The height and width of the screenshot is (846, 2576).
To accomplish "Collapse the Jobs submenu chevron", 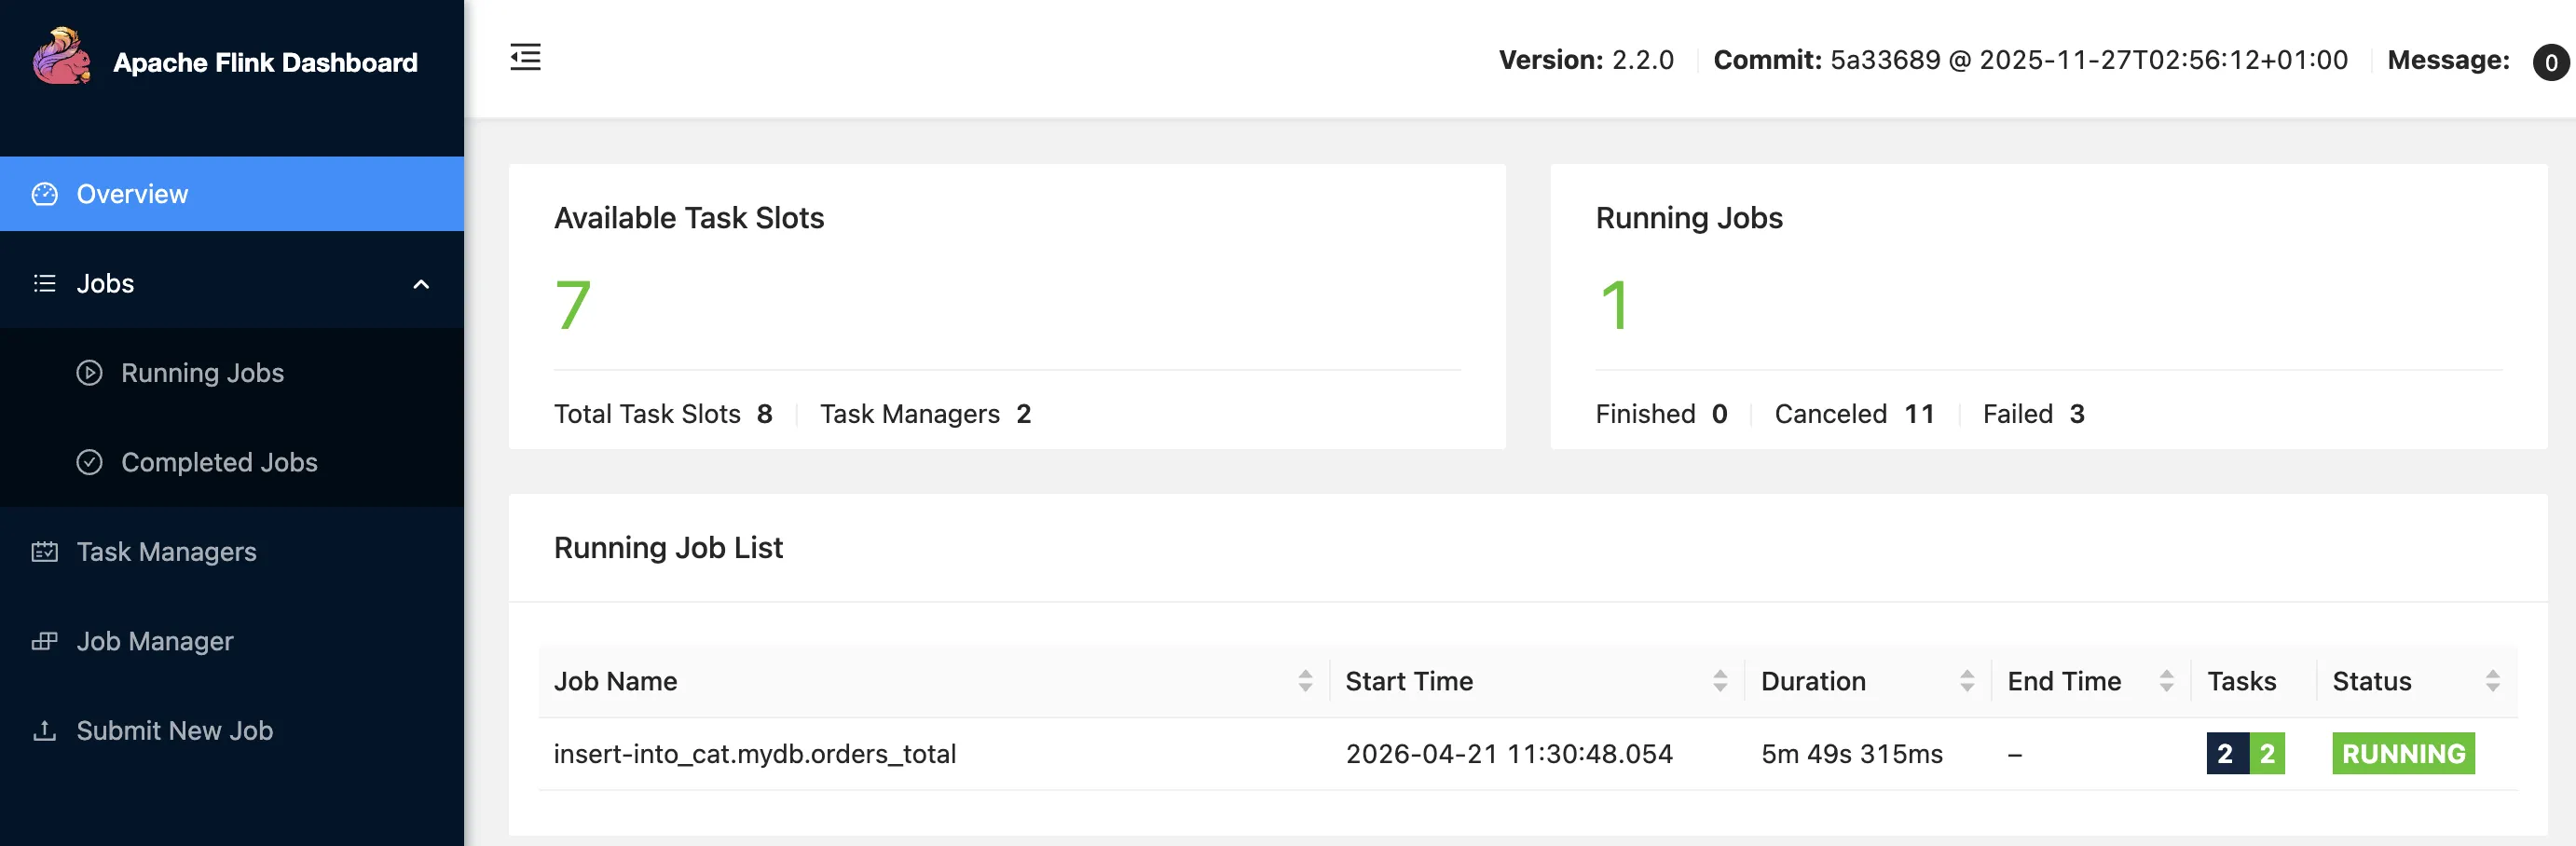I will 421,284.
